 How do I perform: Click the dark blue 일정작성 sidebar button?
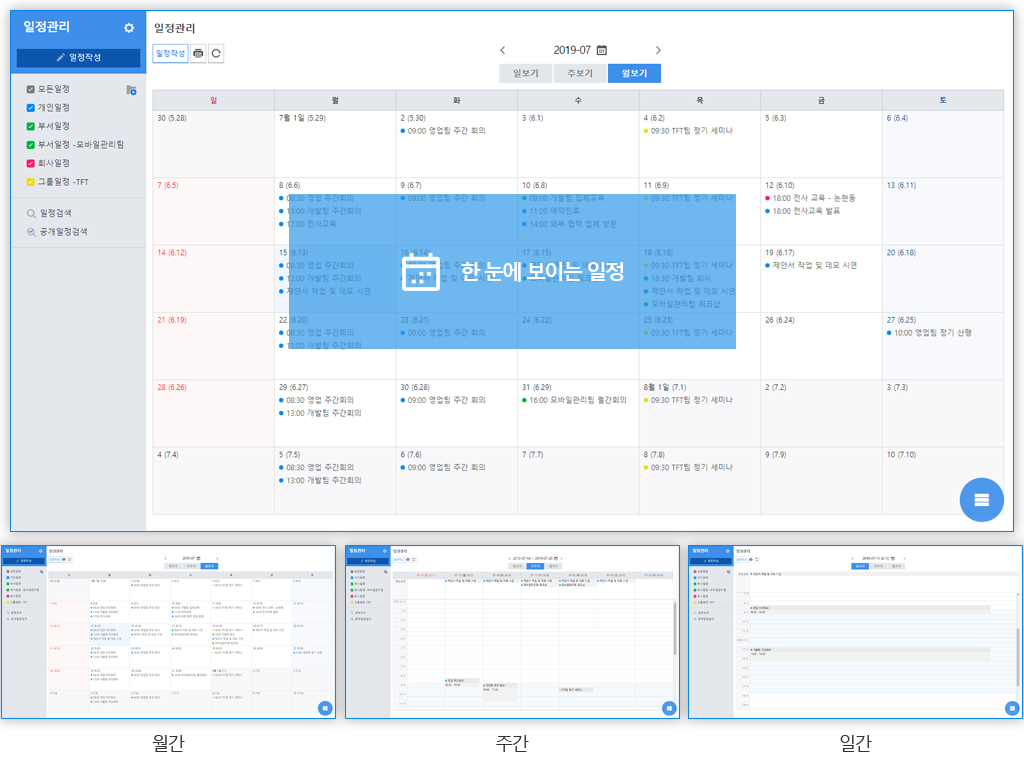(78, 58)
